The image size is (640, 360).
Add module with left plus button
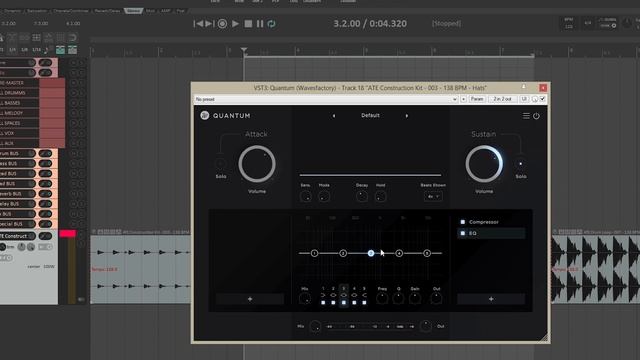[250, 299]
